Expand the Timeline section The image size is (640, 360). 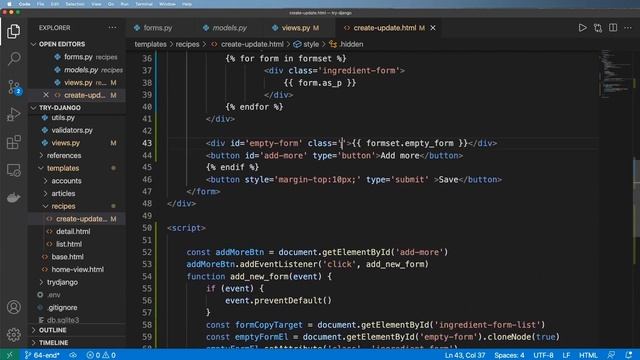click(53, 342)
